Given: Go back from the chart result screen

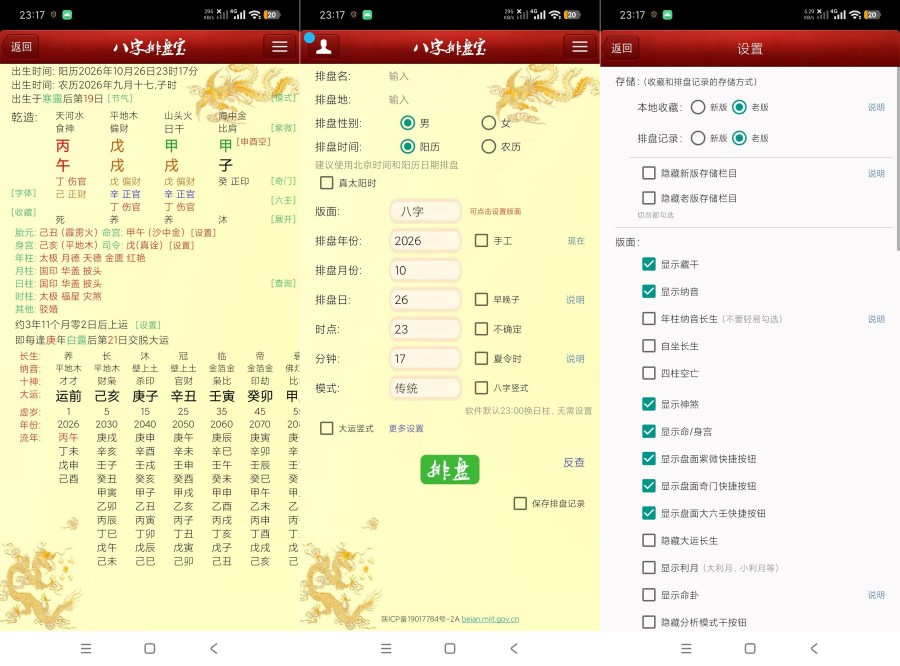Looking at the screenshot, I should coord(21,47).
